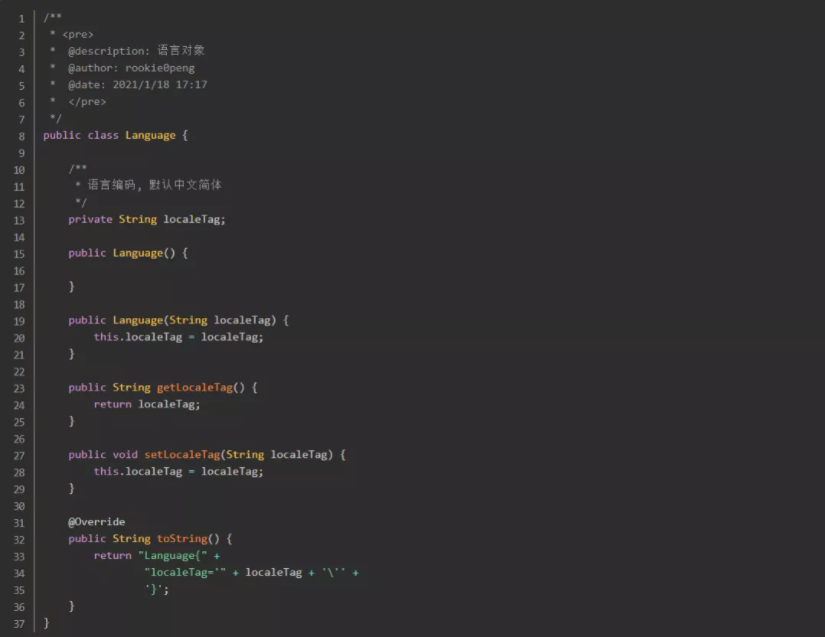Click 'this' on line 20

point(106,337)
